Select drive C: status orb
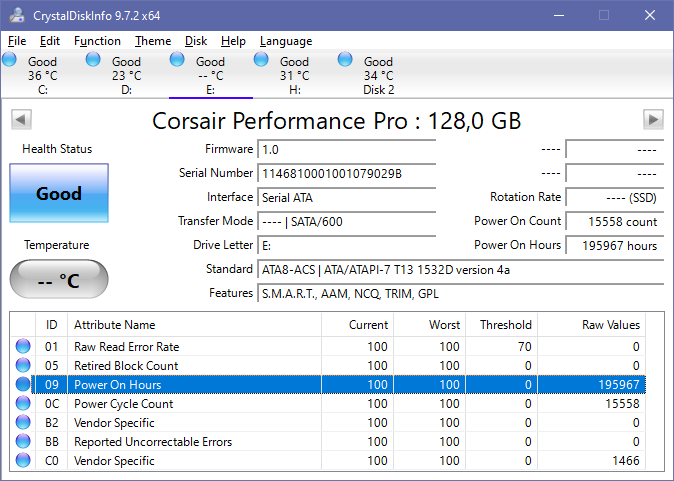The image size is (674, 481). pyautogui.click(x=10, y=61)
